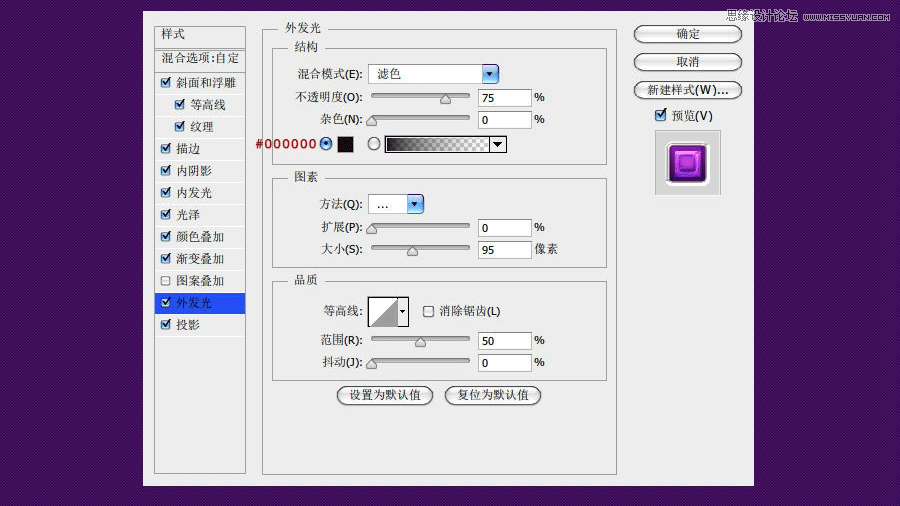Click the black glow color swatch
The width and height of the screenshot is (900, 506).
click(346, 144)
